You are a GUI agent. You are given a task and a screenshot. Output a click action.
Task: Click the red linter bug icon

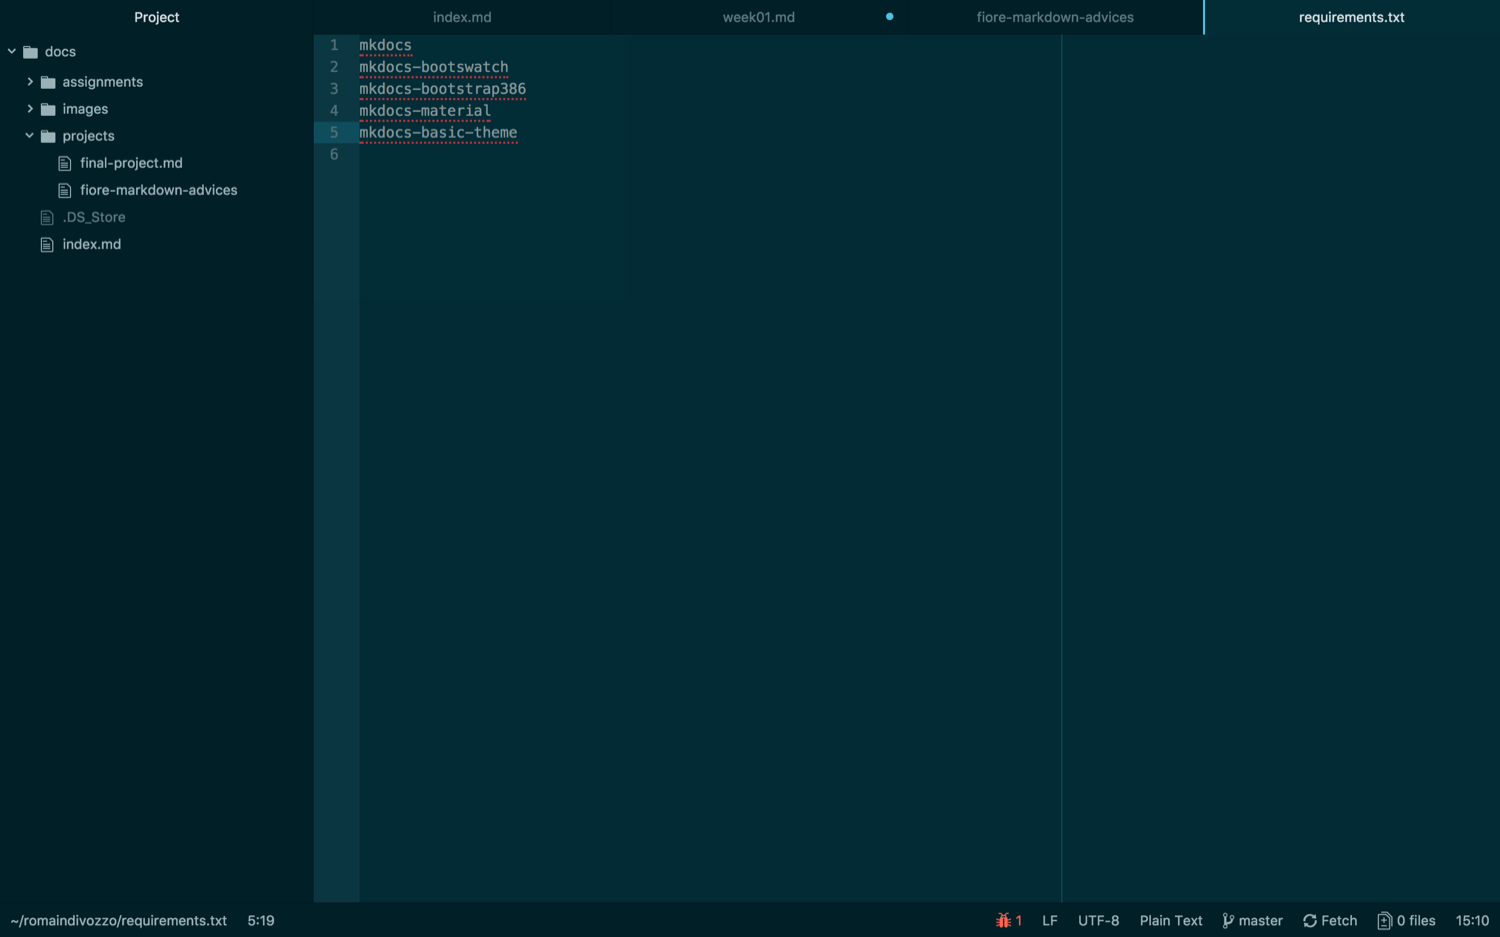click(x=1003, y=921)
